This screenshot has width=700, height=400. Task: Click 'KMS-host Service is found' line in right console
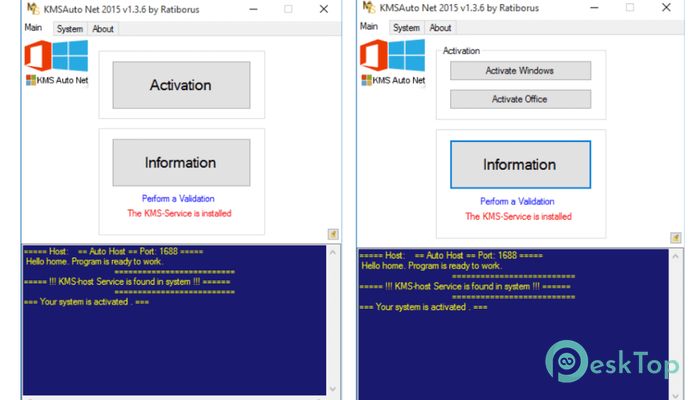(465, 287)
